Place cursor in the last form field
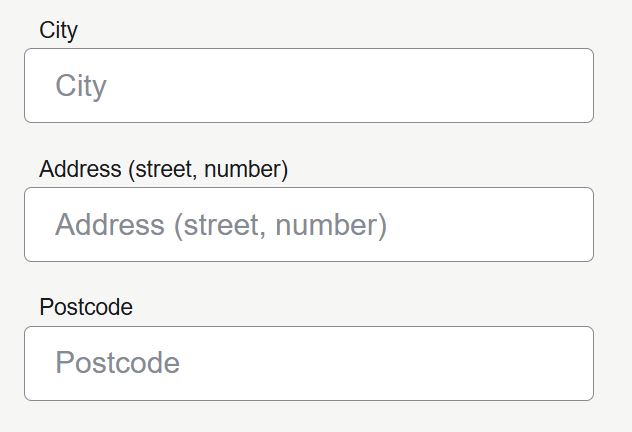 coord(308,363)
